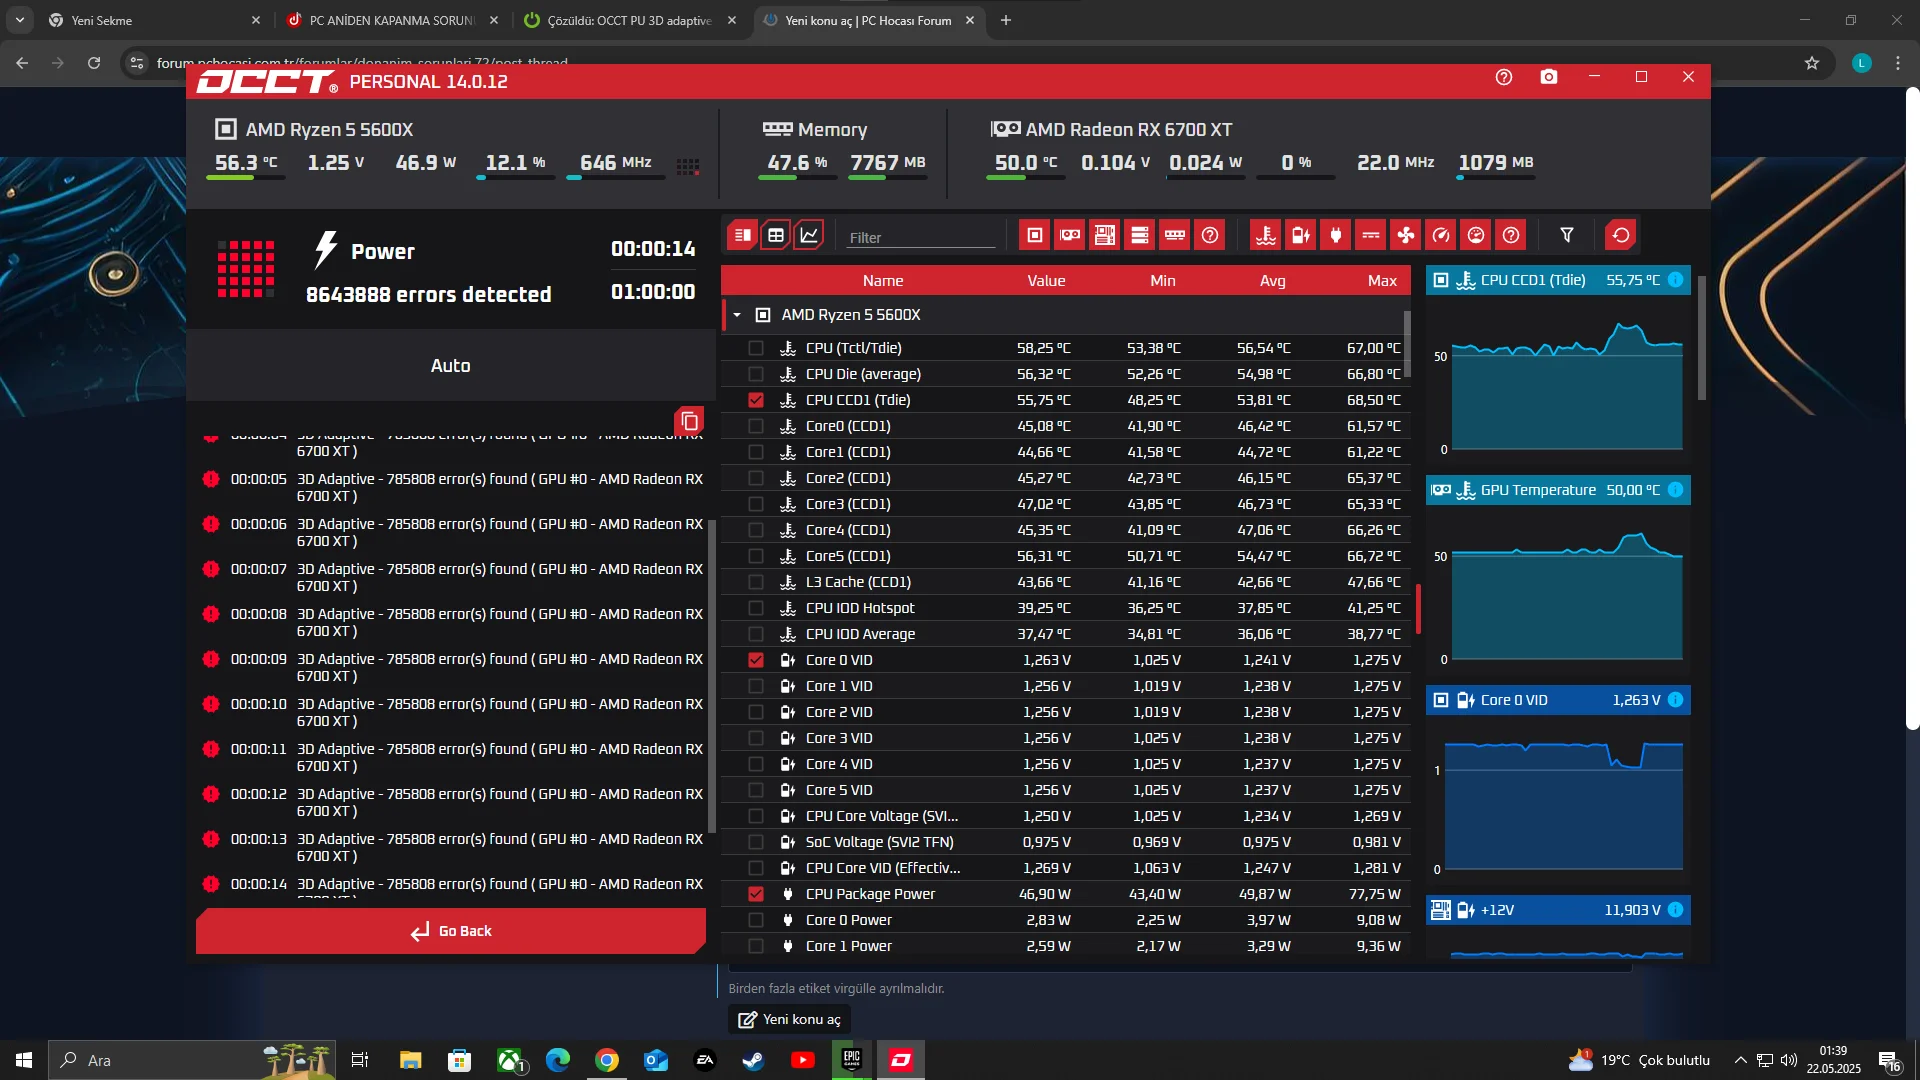
Task: Sort table by Max column header
Action: pos(1381,281)
